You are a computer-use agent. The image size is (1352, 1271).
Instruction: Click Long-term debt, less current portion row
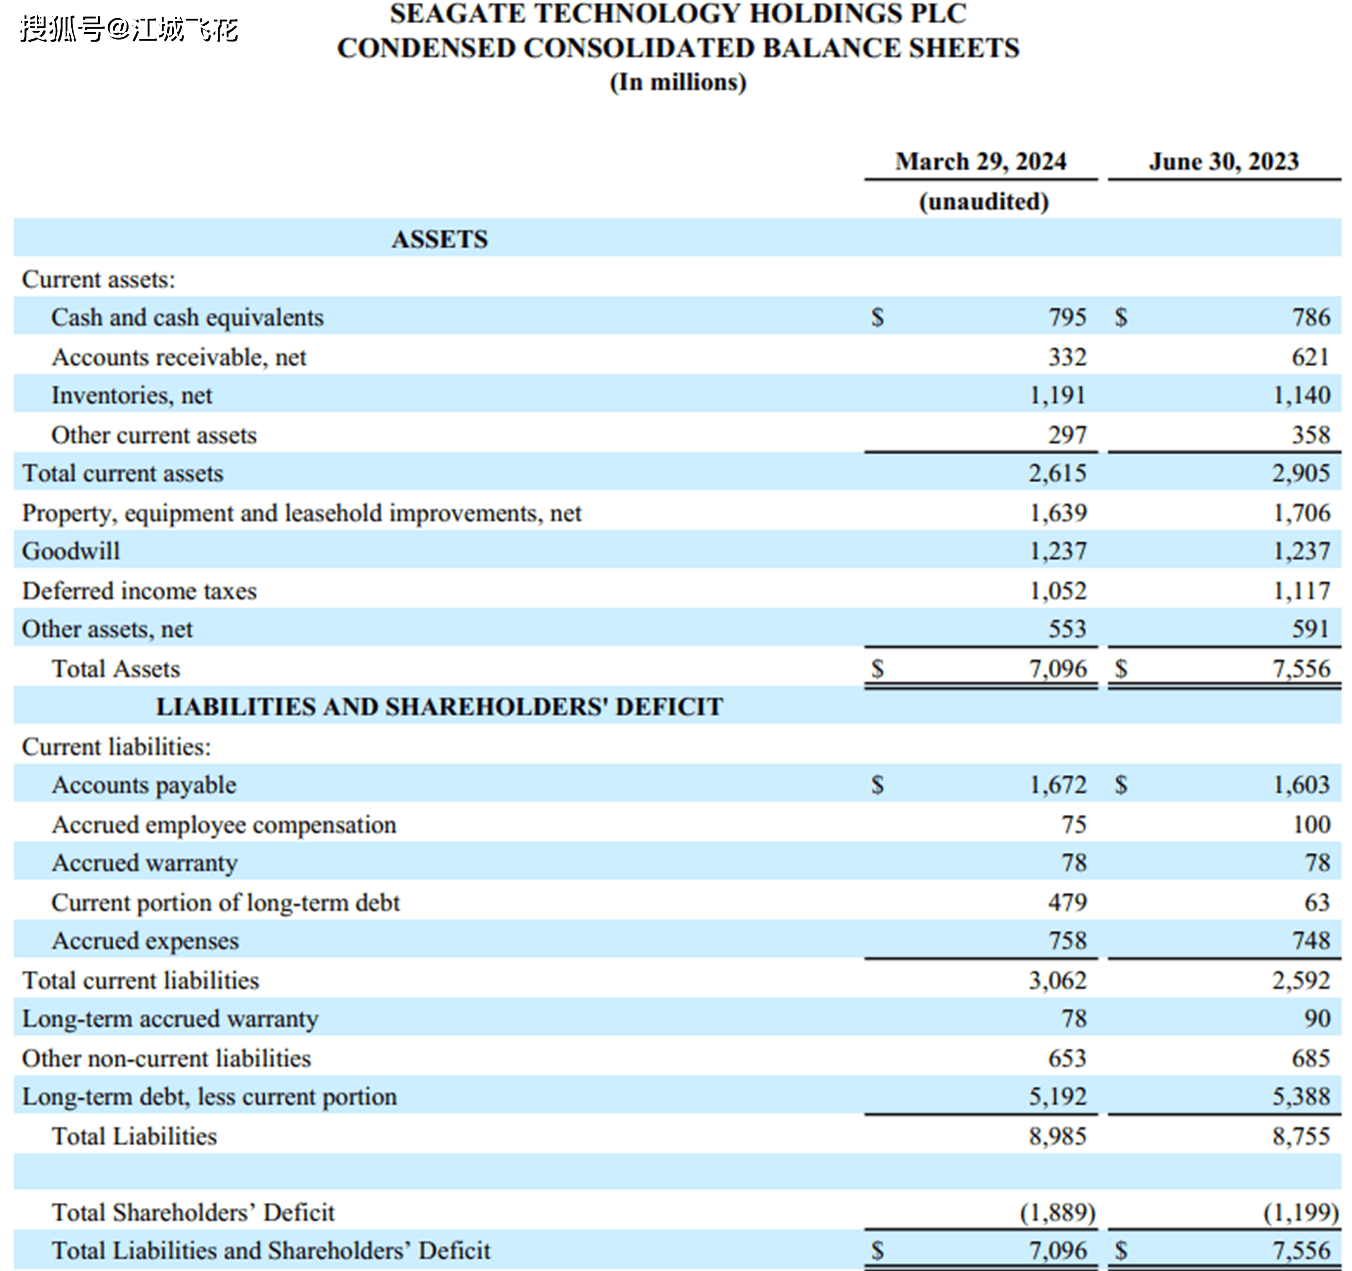pos(209,1096)
